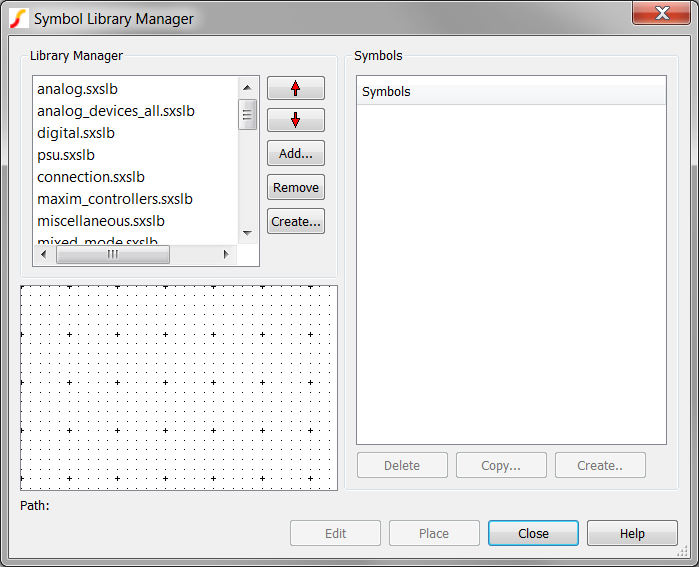Click the Symbols column header

coord(511,92)
